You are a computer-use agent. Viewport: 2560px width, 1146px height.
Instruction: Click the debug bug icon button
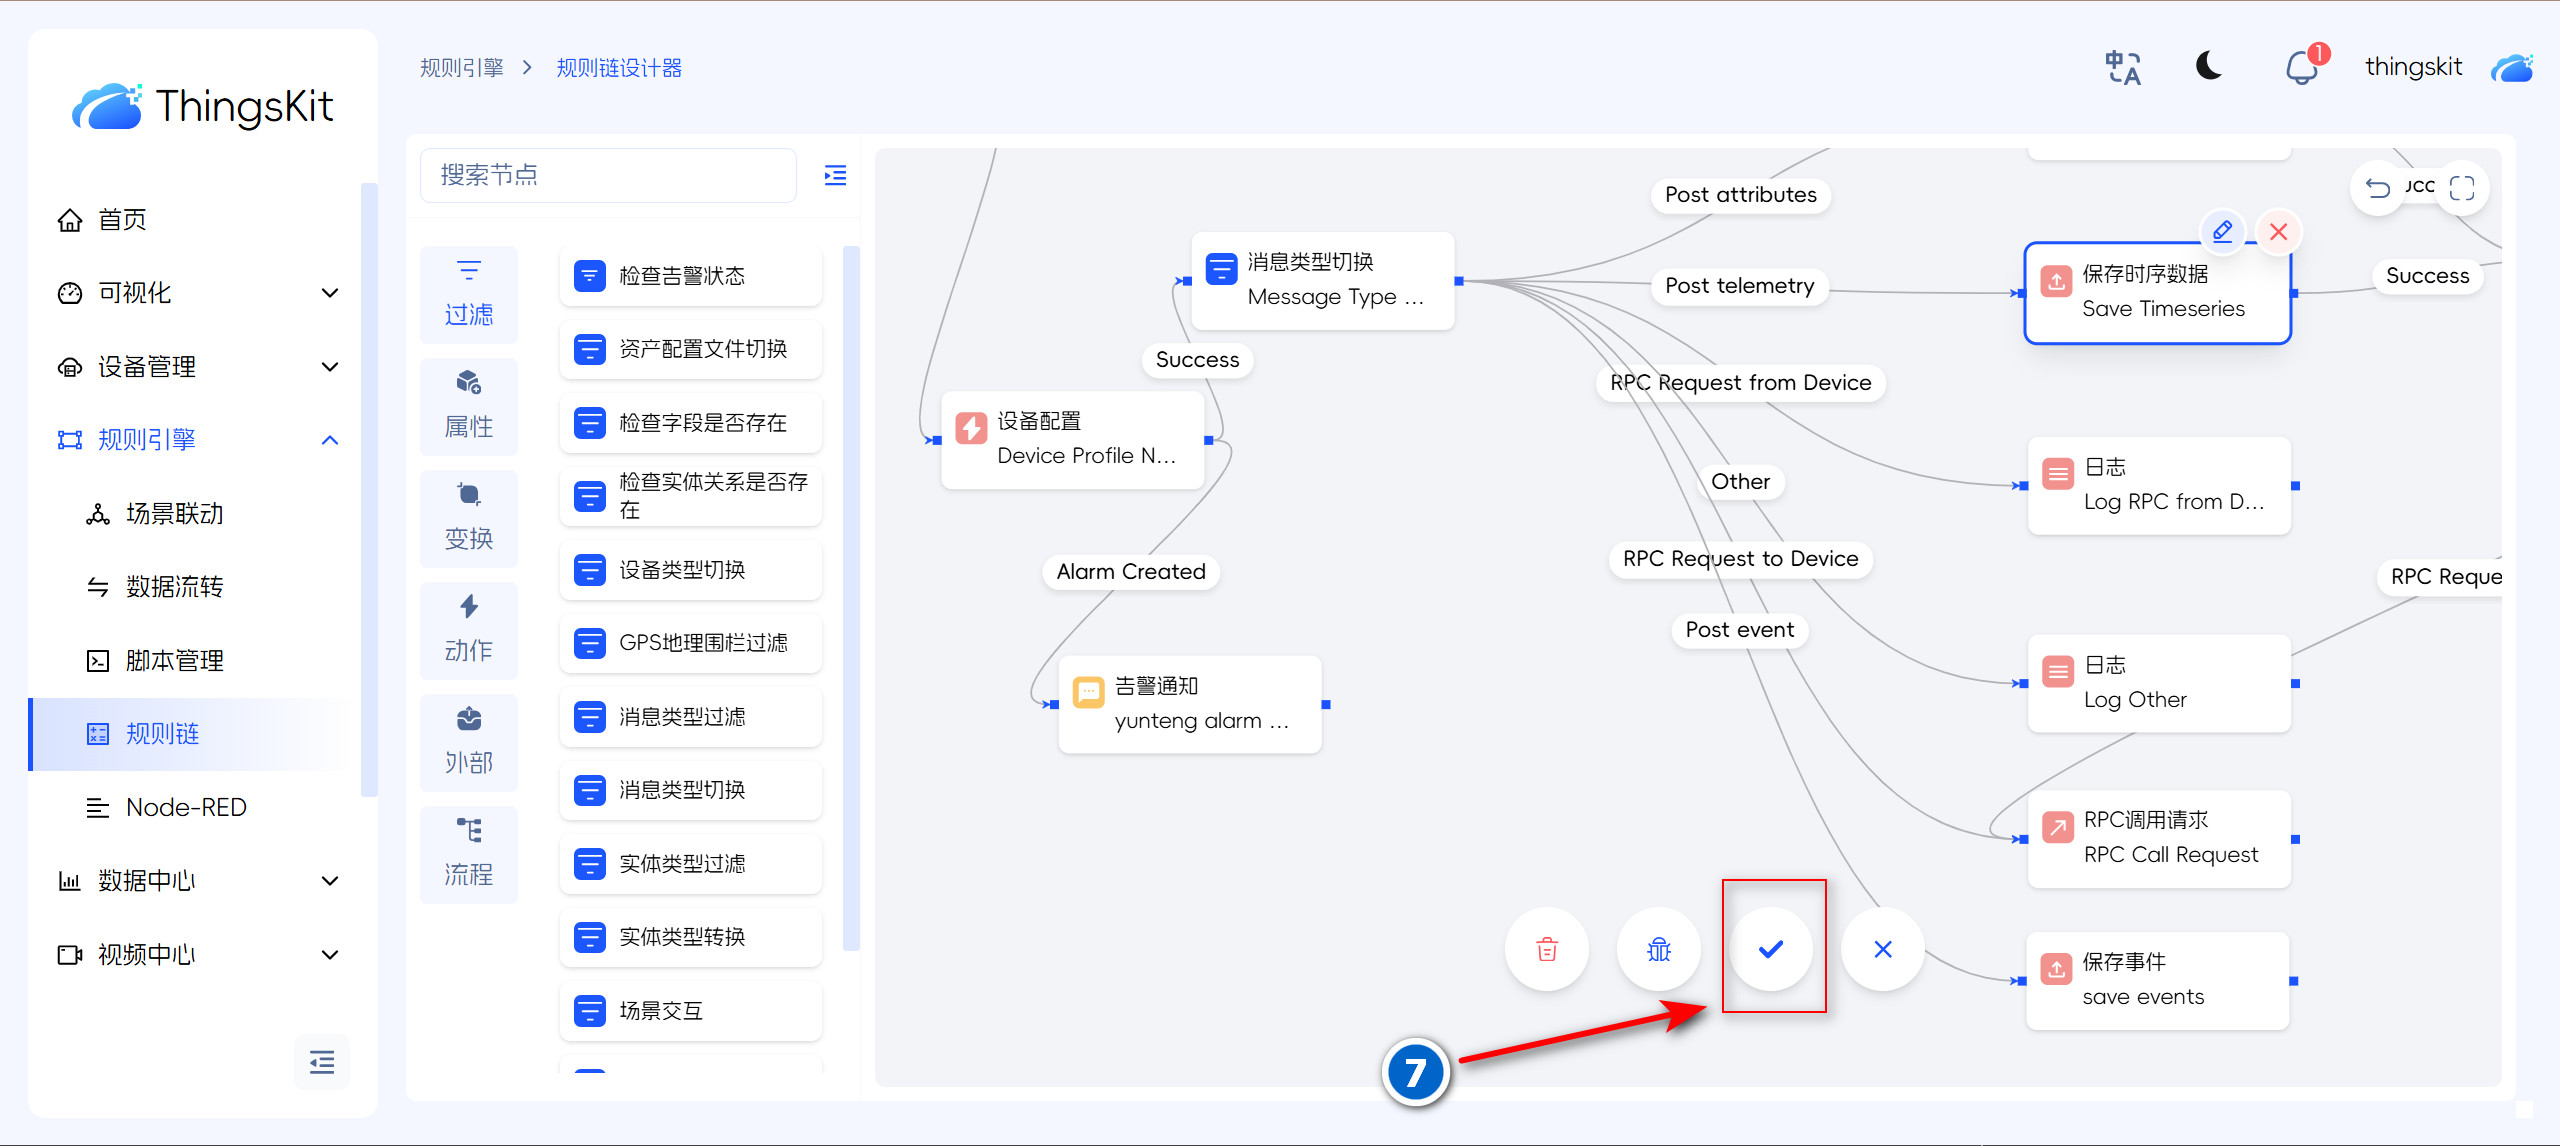pos(1659,949)
